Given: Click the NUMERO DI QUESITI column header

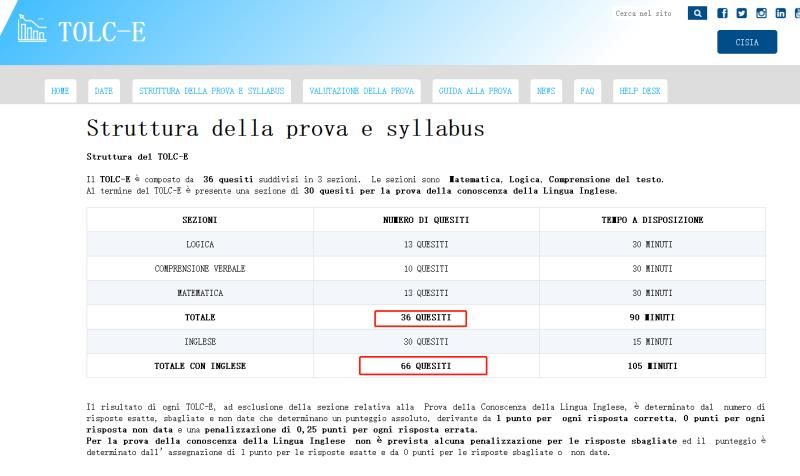Looking at the screenshot, I should tap(426, 220).
